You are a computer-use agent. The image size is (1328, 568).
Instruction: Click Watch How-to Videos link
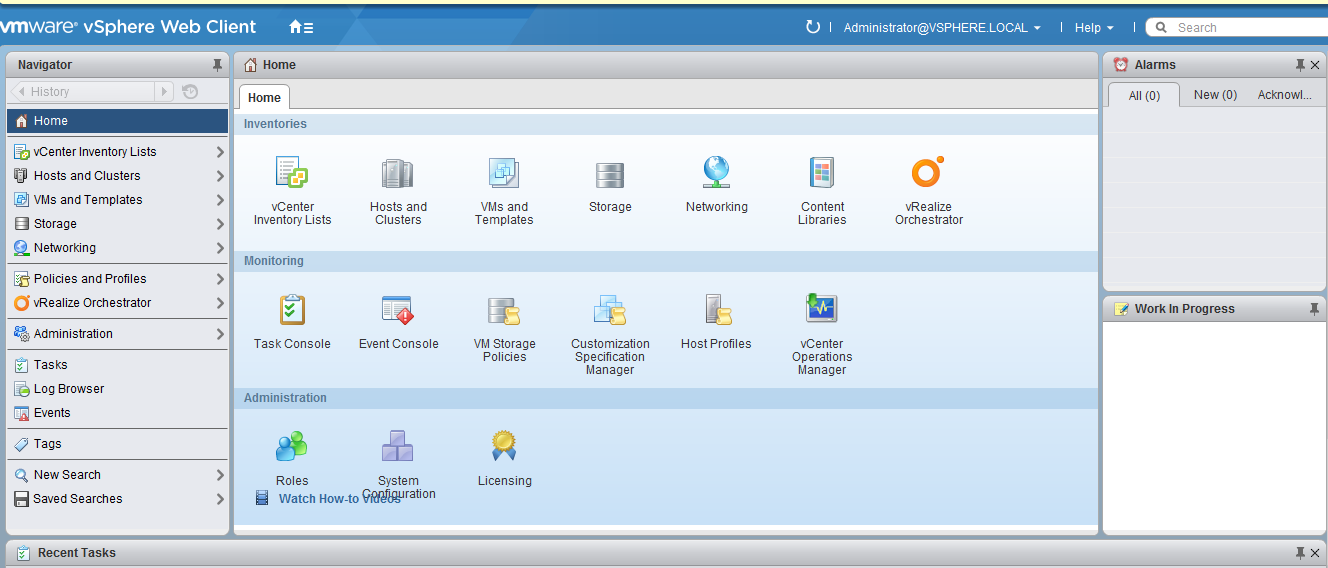point(340,499)
